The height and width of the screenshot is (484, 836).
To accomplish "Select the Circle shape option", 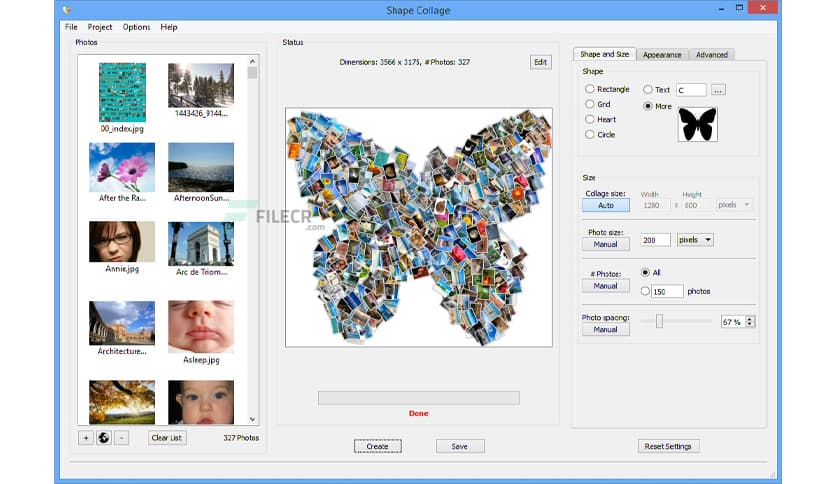I will click(x=589, y=134).
